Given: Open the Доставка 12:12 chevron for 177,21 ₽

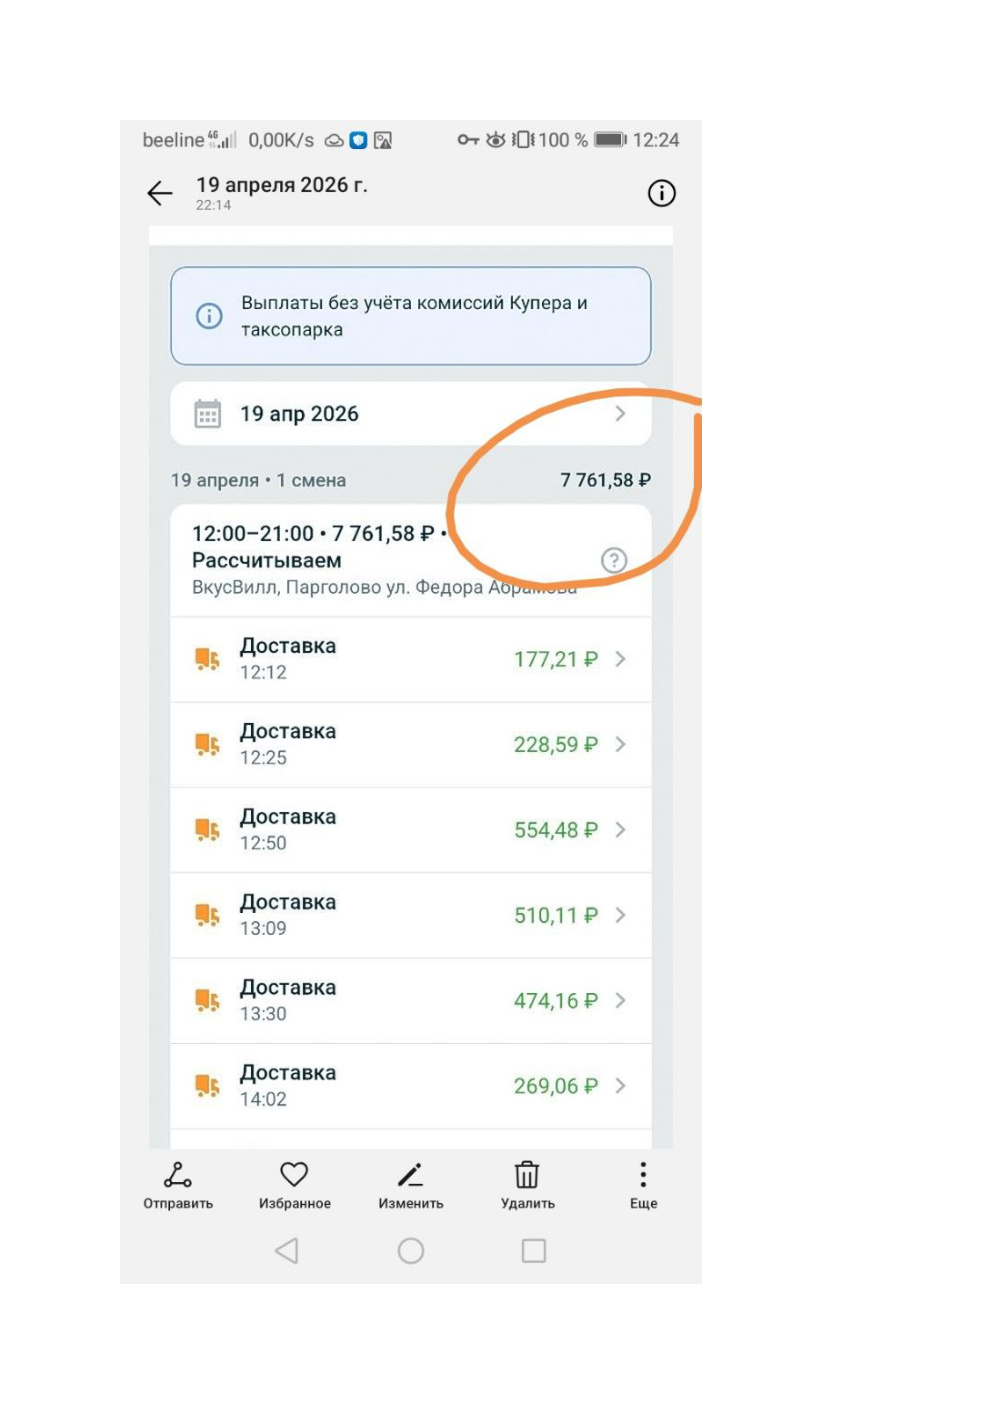Looking at the screenshot, I should click(x=620, y=659).
